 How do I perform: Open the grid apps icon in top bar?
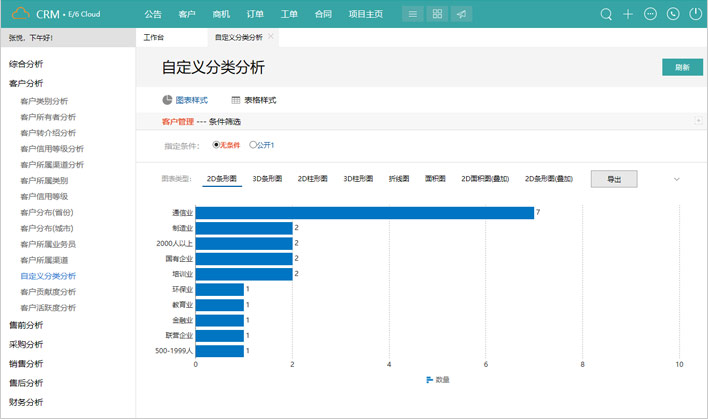tap(437, 15)
